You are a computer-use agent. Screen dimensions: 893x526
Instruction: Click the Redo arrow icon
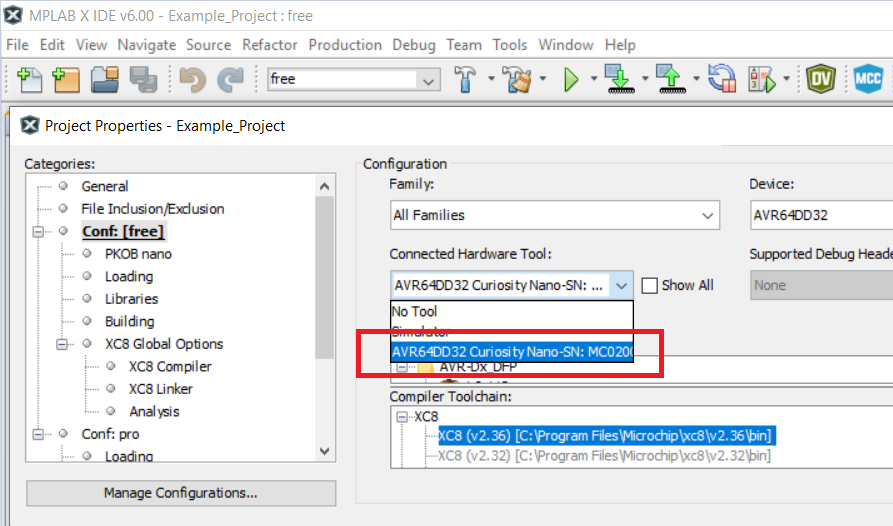click(x=231, y=79)
